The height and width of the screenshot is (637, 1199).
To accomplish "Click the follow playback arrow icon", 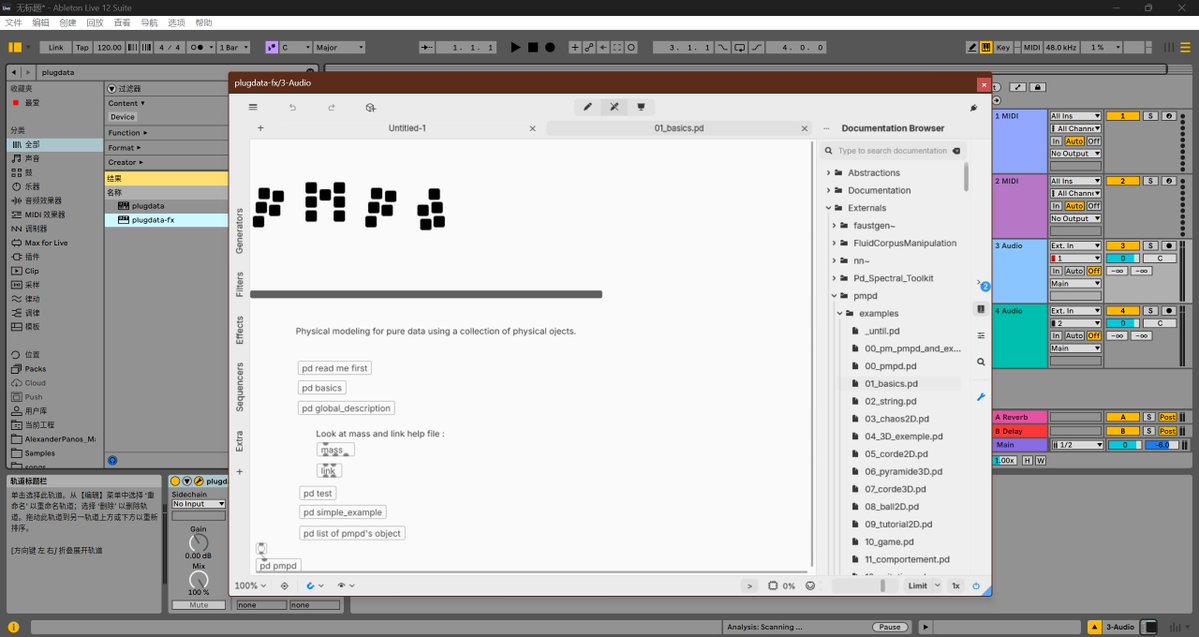I will tap(427, 47).
